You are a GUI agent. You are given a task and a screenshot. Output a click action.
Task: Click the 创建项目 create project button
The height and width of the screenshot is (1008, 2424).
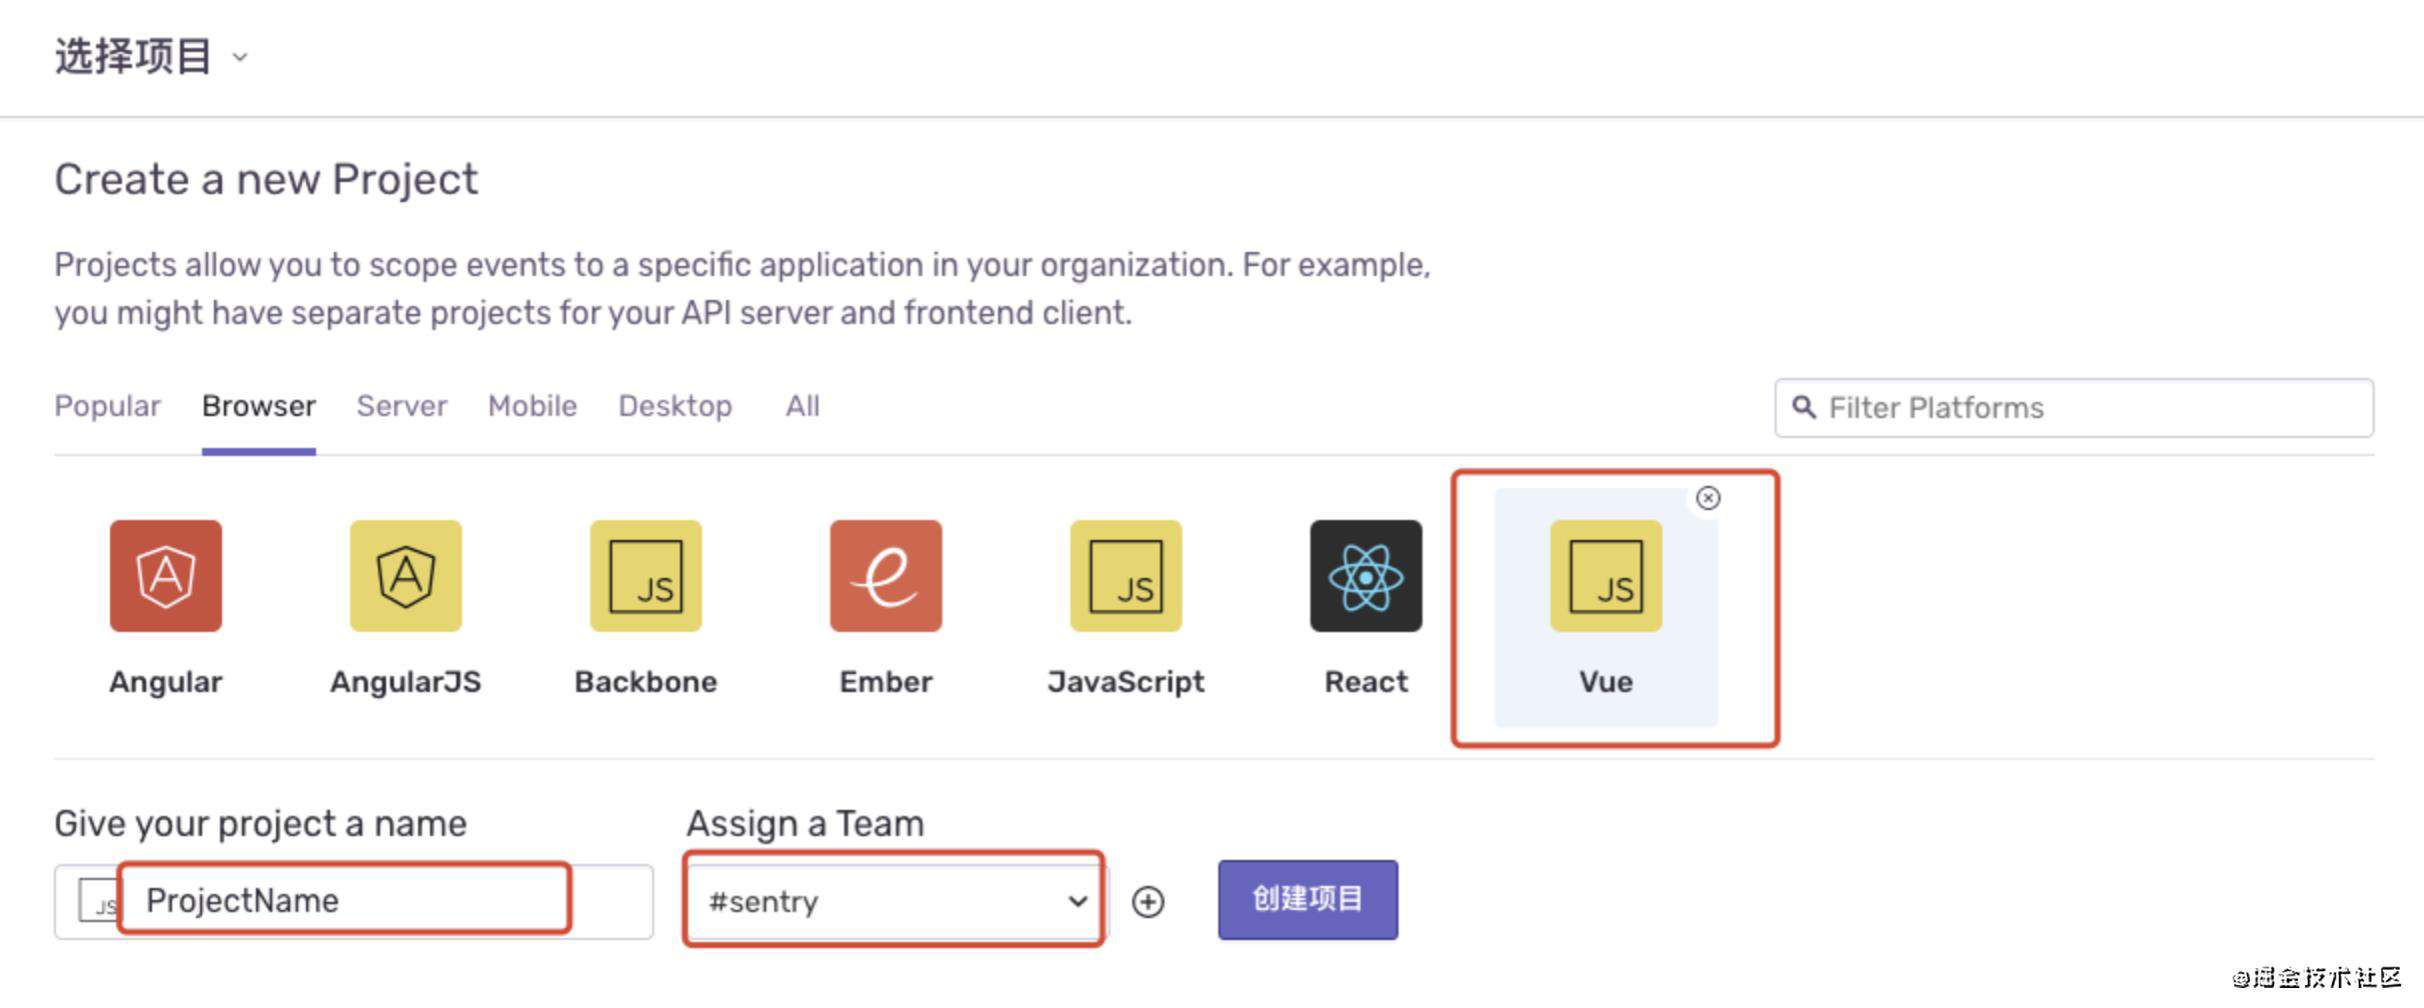(1308, 899)
